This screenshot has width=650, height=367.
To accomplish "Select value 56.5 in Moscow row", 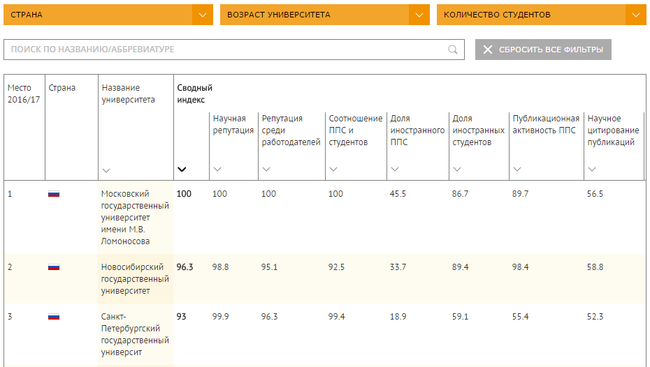I will coord(595,194).
